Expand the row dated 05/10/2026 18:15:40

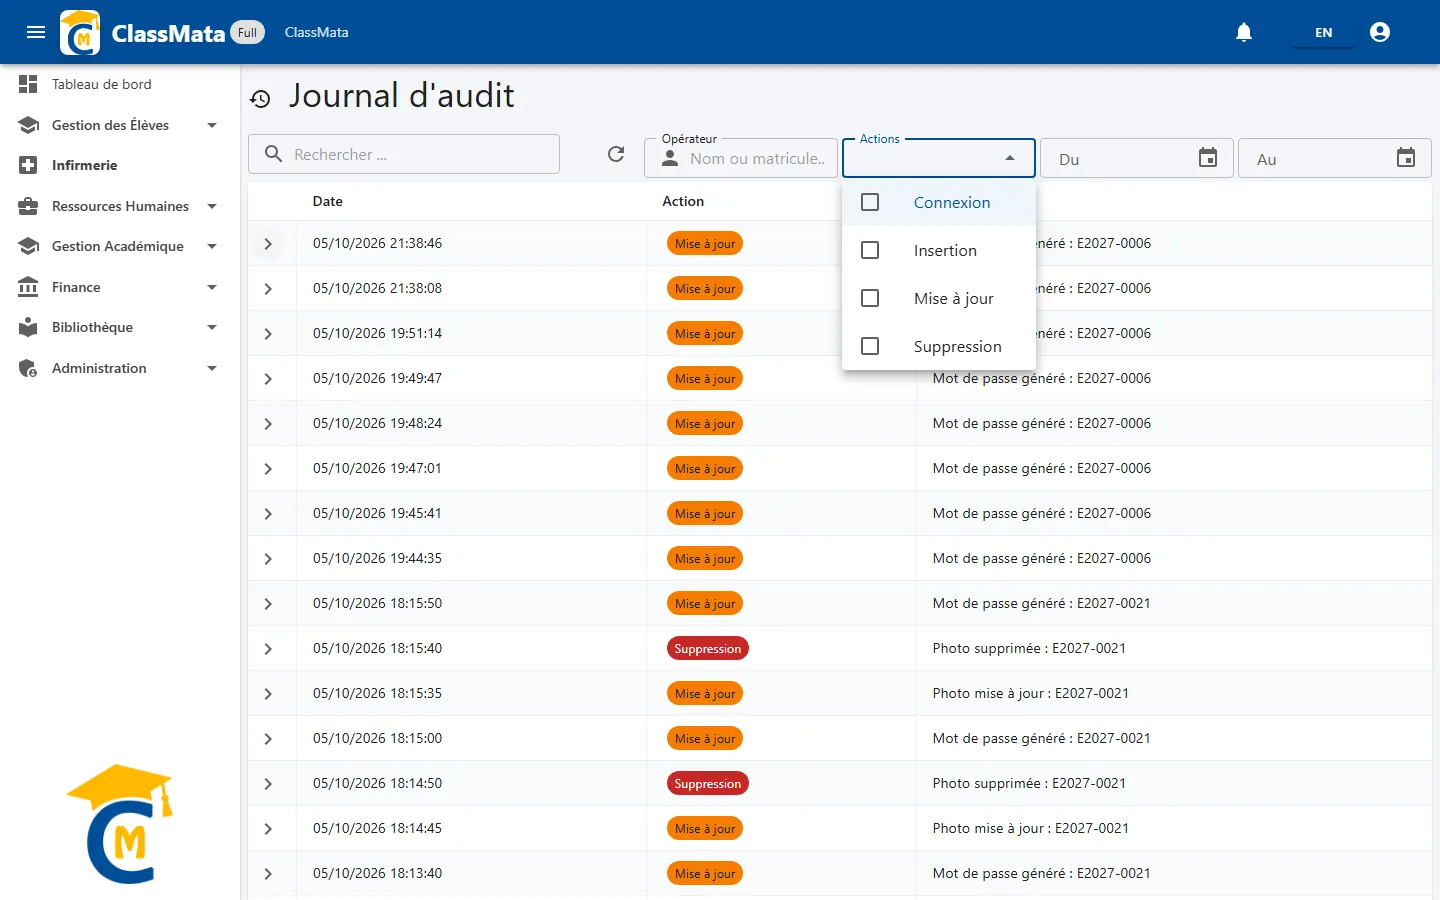(x=268, y=649)
